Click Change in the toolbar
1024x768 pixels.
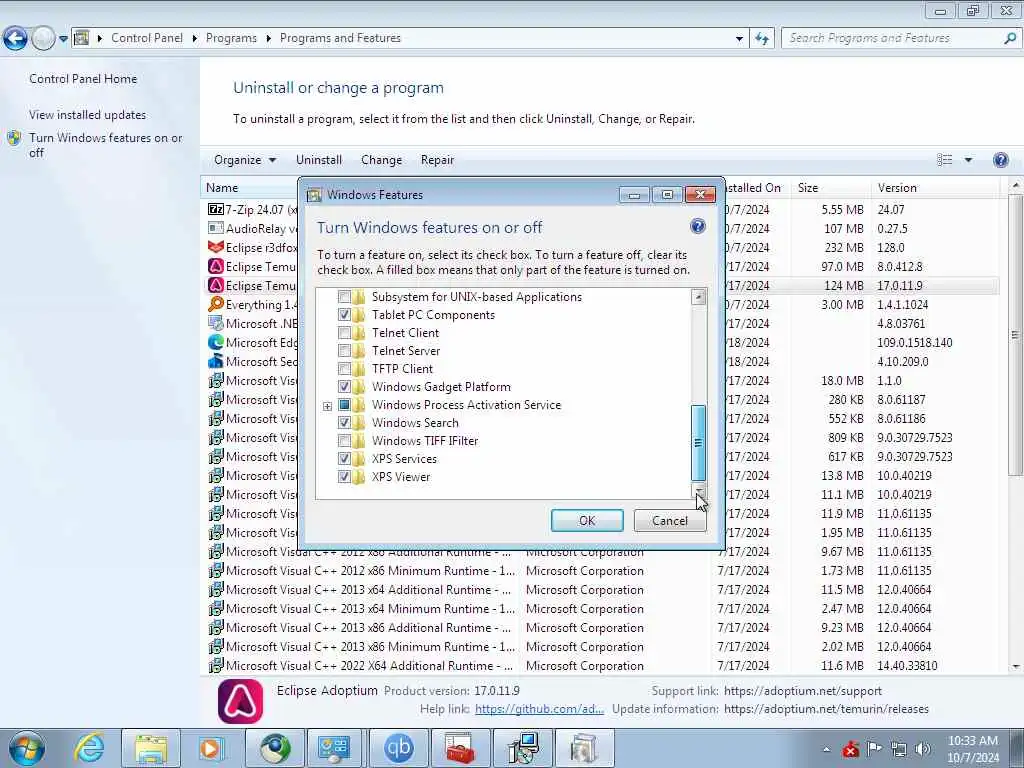tap(381, 160)
